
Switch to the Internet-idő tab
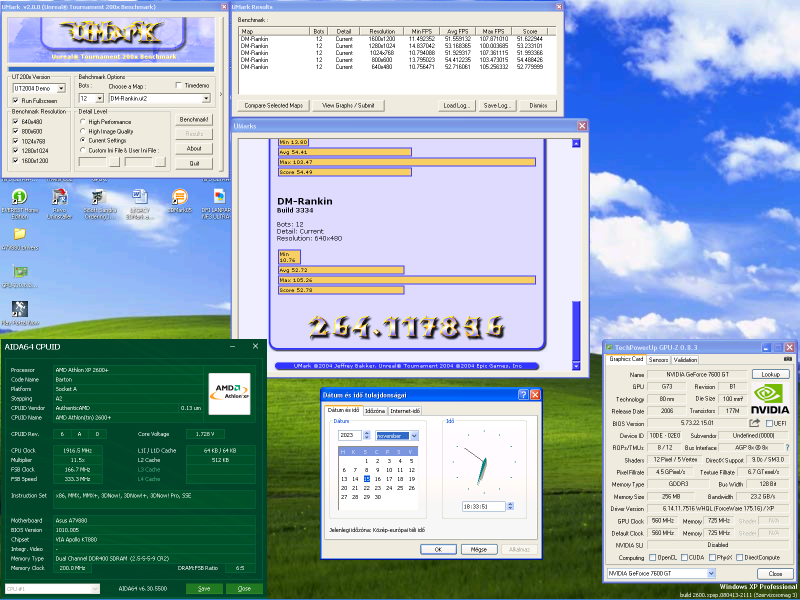[x=405, y=411]
